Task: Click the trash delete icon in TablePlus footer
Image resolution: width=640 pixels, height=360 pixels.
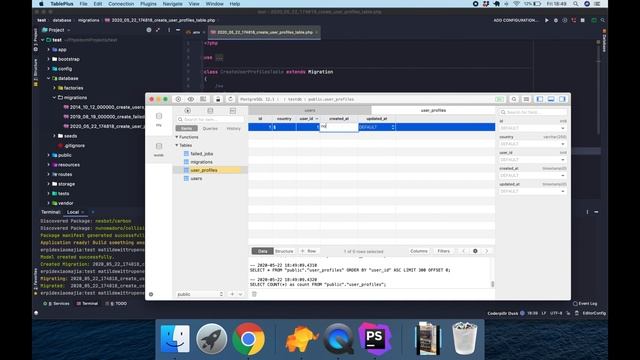Action: (x=254, y=294)
